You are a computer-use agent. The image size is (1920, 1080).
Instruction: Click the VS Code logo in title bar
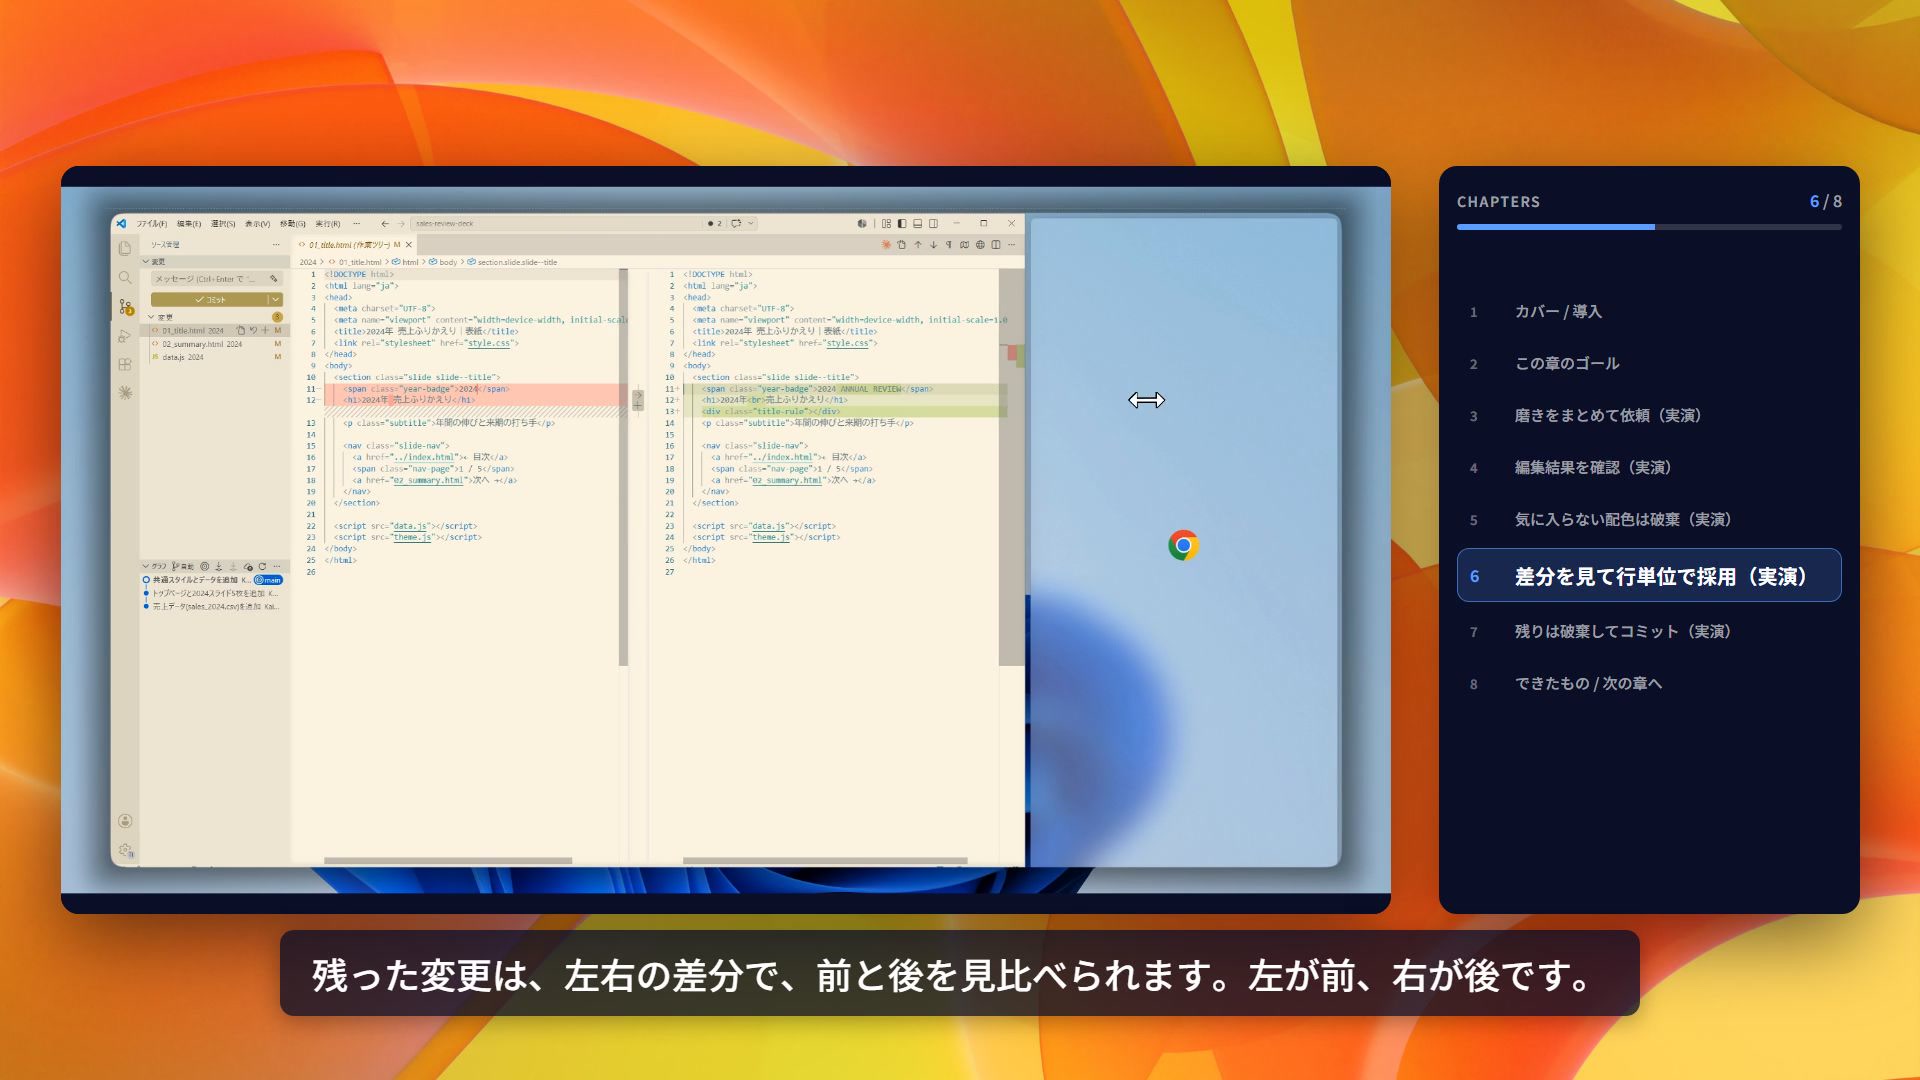pyautogui.click(x=121, y=223)
